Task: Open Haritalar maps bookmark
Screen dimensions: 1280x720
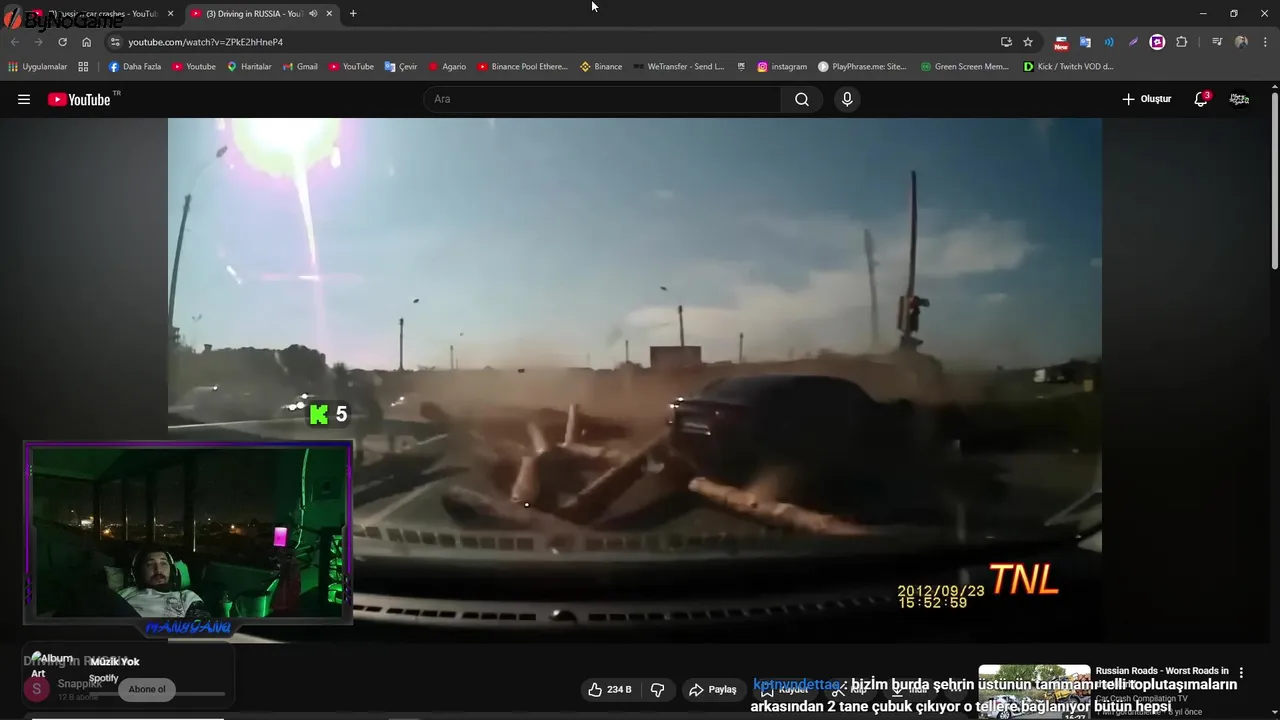Action: coord(249,67)
